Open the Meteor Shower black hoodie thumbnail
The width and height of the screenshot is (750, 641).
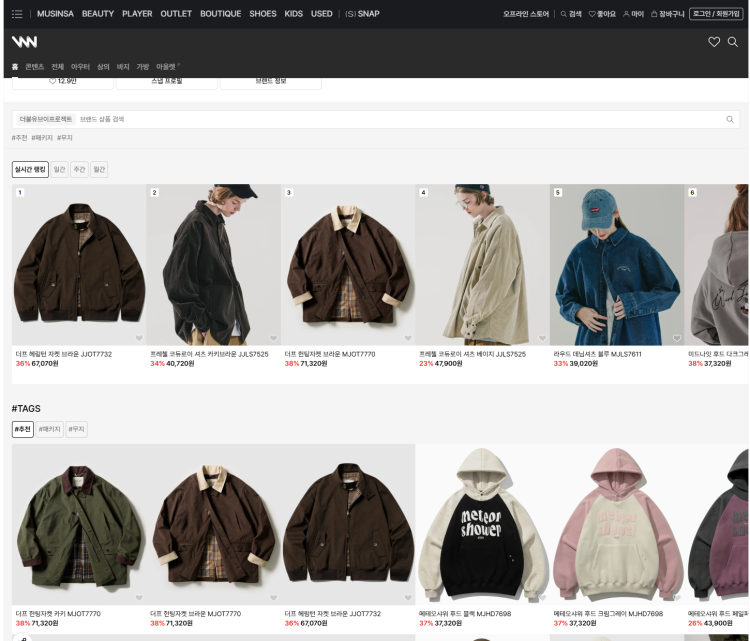[482, 525]
